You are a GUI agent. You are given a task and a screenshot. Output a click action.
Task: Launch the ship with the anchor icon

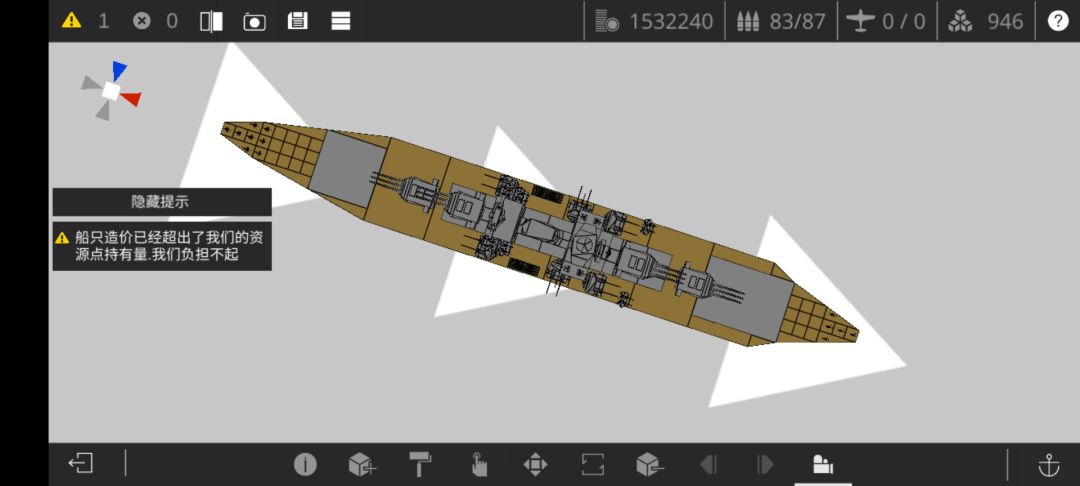coord(1048,465)
